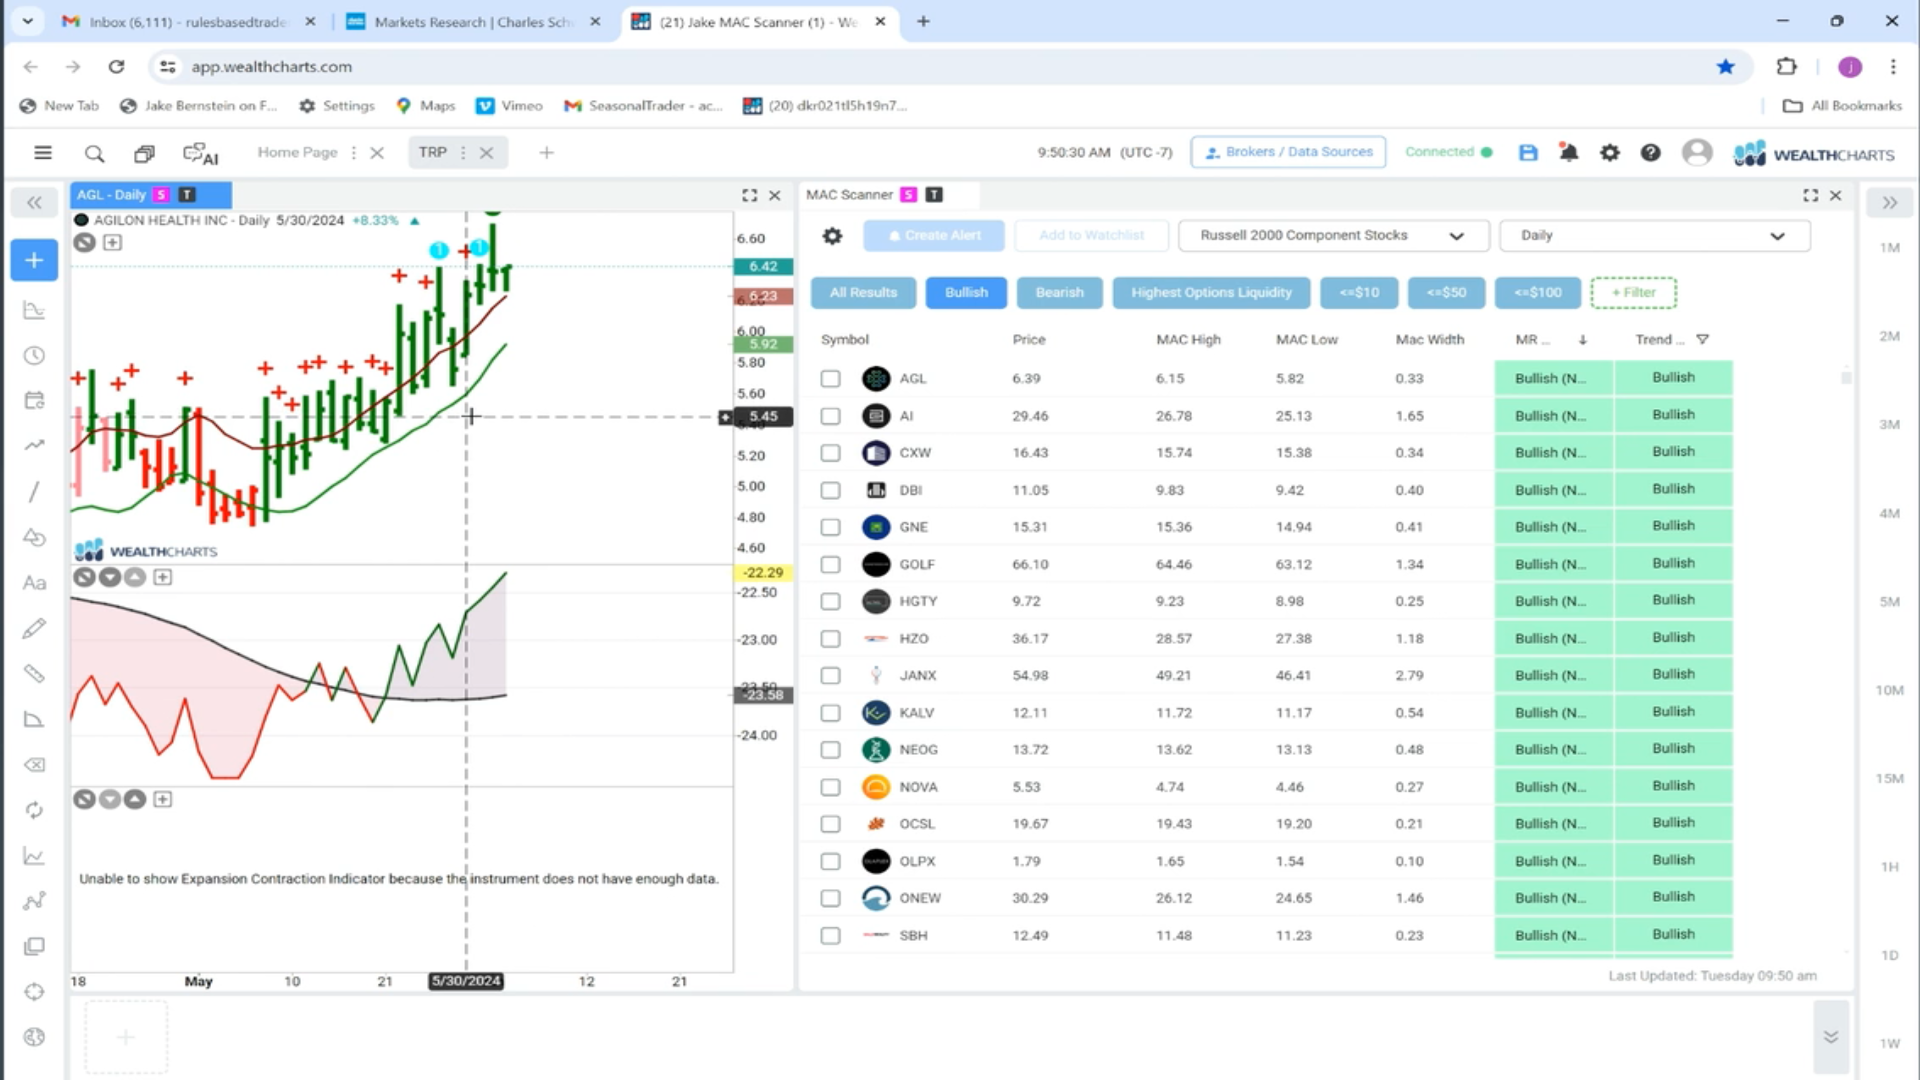Collapse the left sidebar with double chevron

pyautogui.click(x=34, y=203)
